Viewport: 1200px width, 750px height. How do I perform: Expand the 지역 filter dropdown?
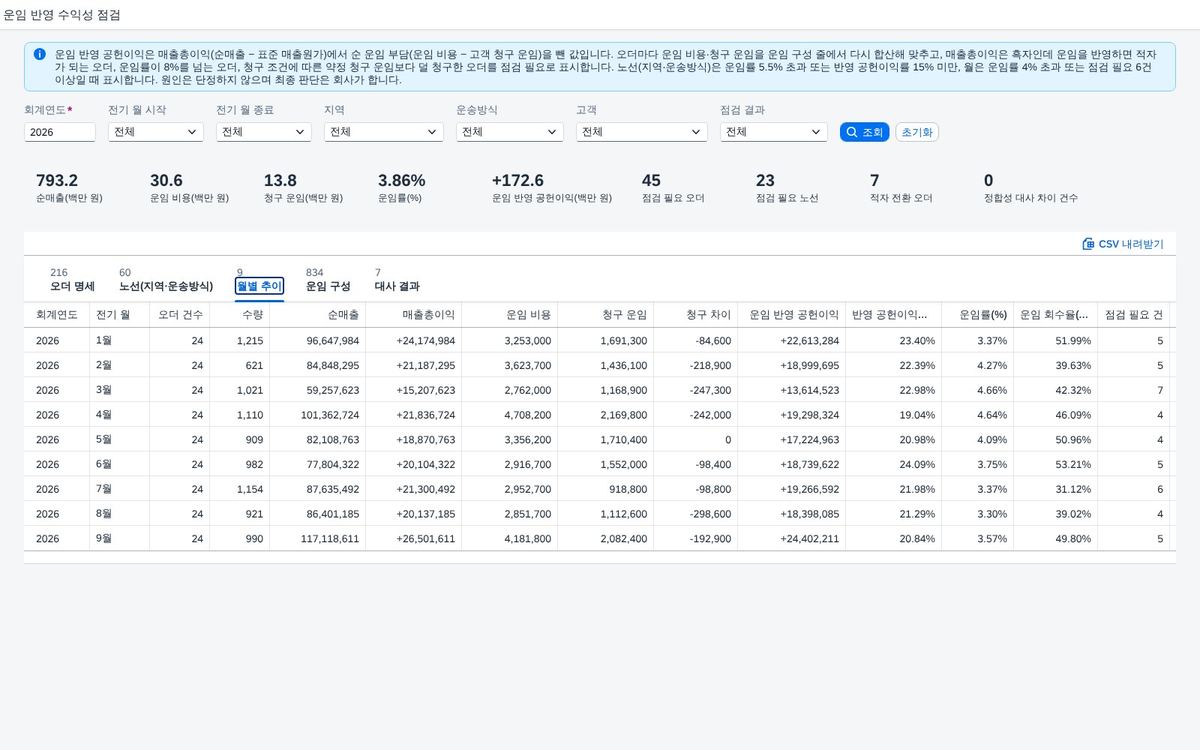(383, 132)
